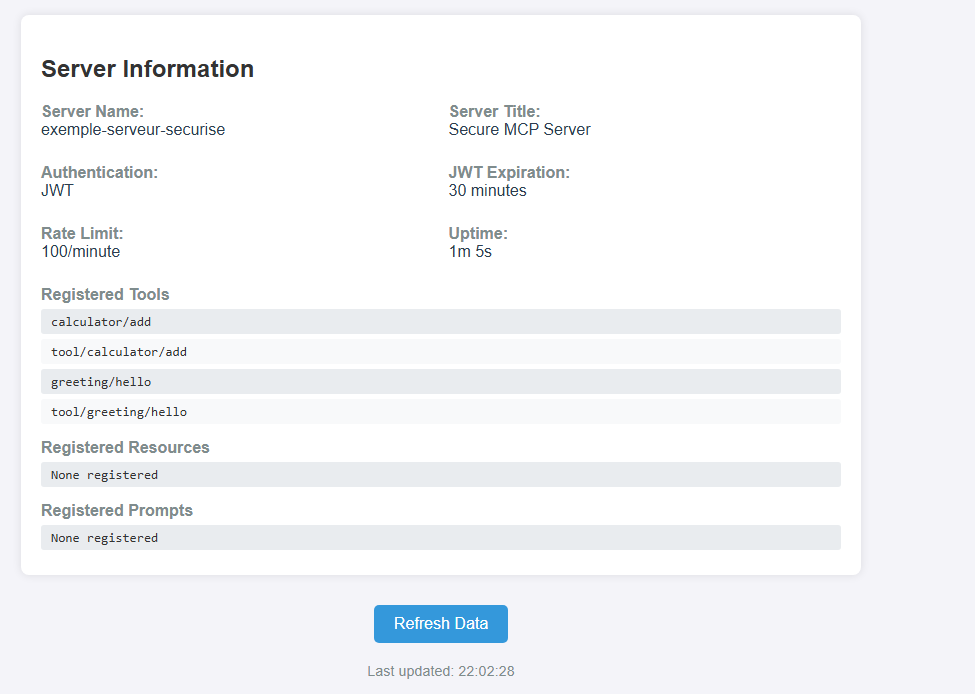Click the Authentication label

[99, 172]
